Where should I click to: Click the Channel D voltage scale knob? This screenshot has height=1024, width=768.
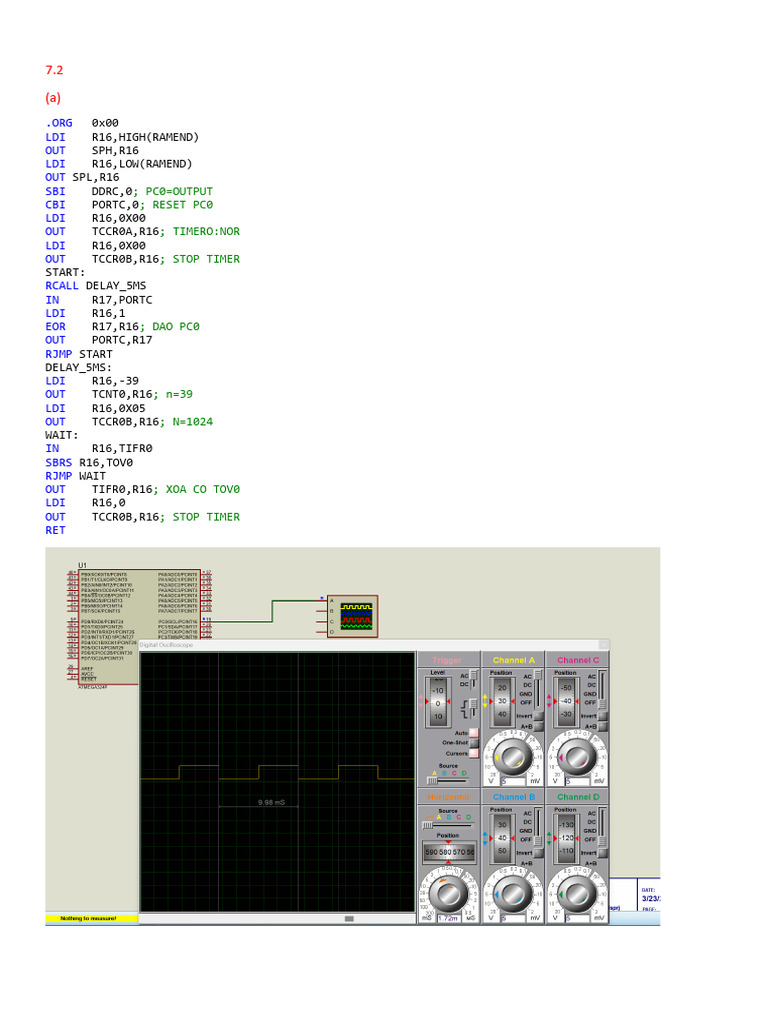pyautogui.click(x=576, y=892)
